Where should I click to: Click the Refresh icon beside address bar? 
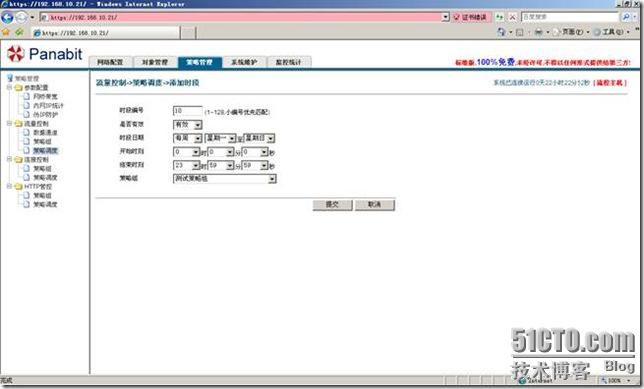coord(499,17)
